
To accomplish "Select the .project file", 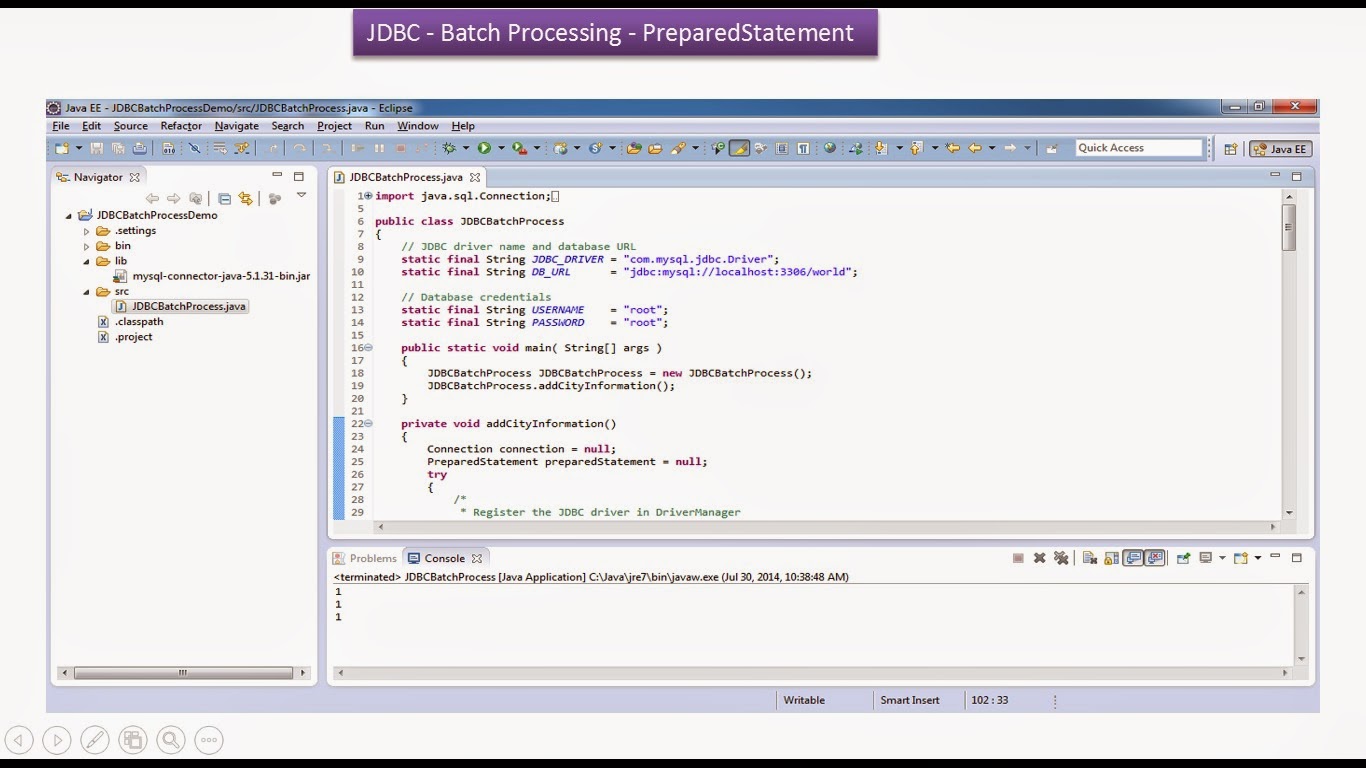I will pos(126,337).
